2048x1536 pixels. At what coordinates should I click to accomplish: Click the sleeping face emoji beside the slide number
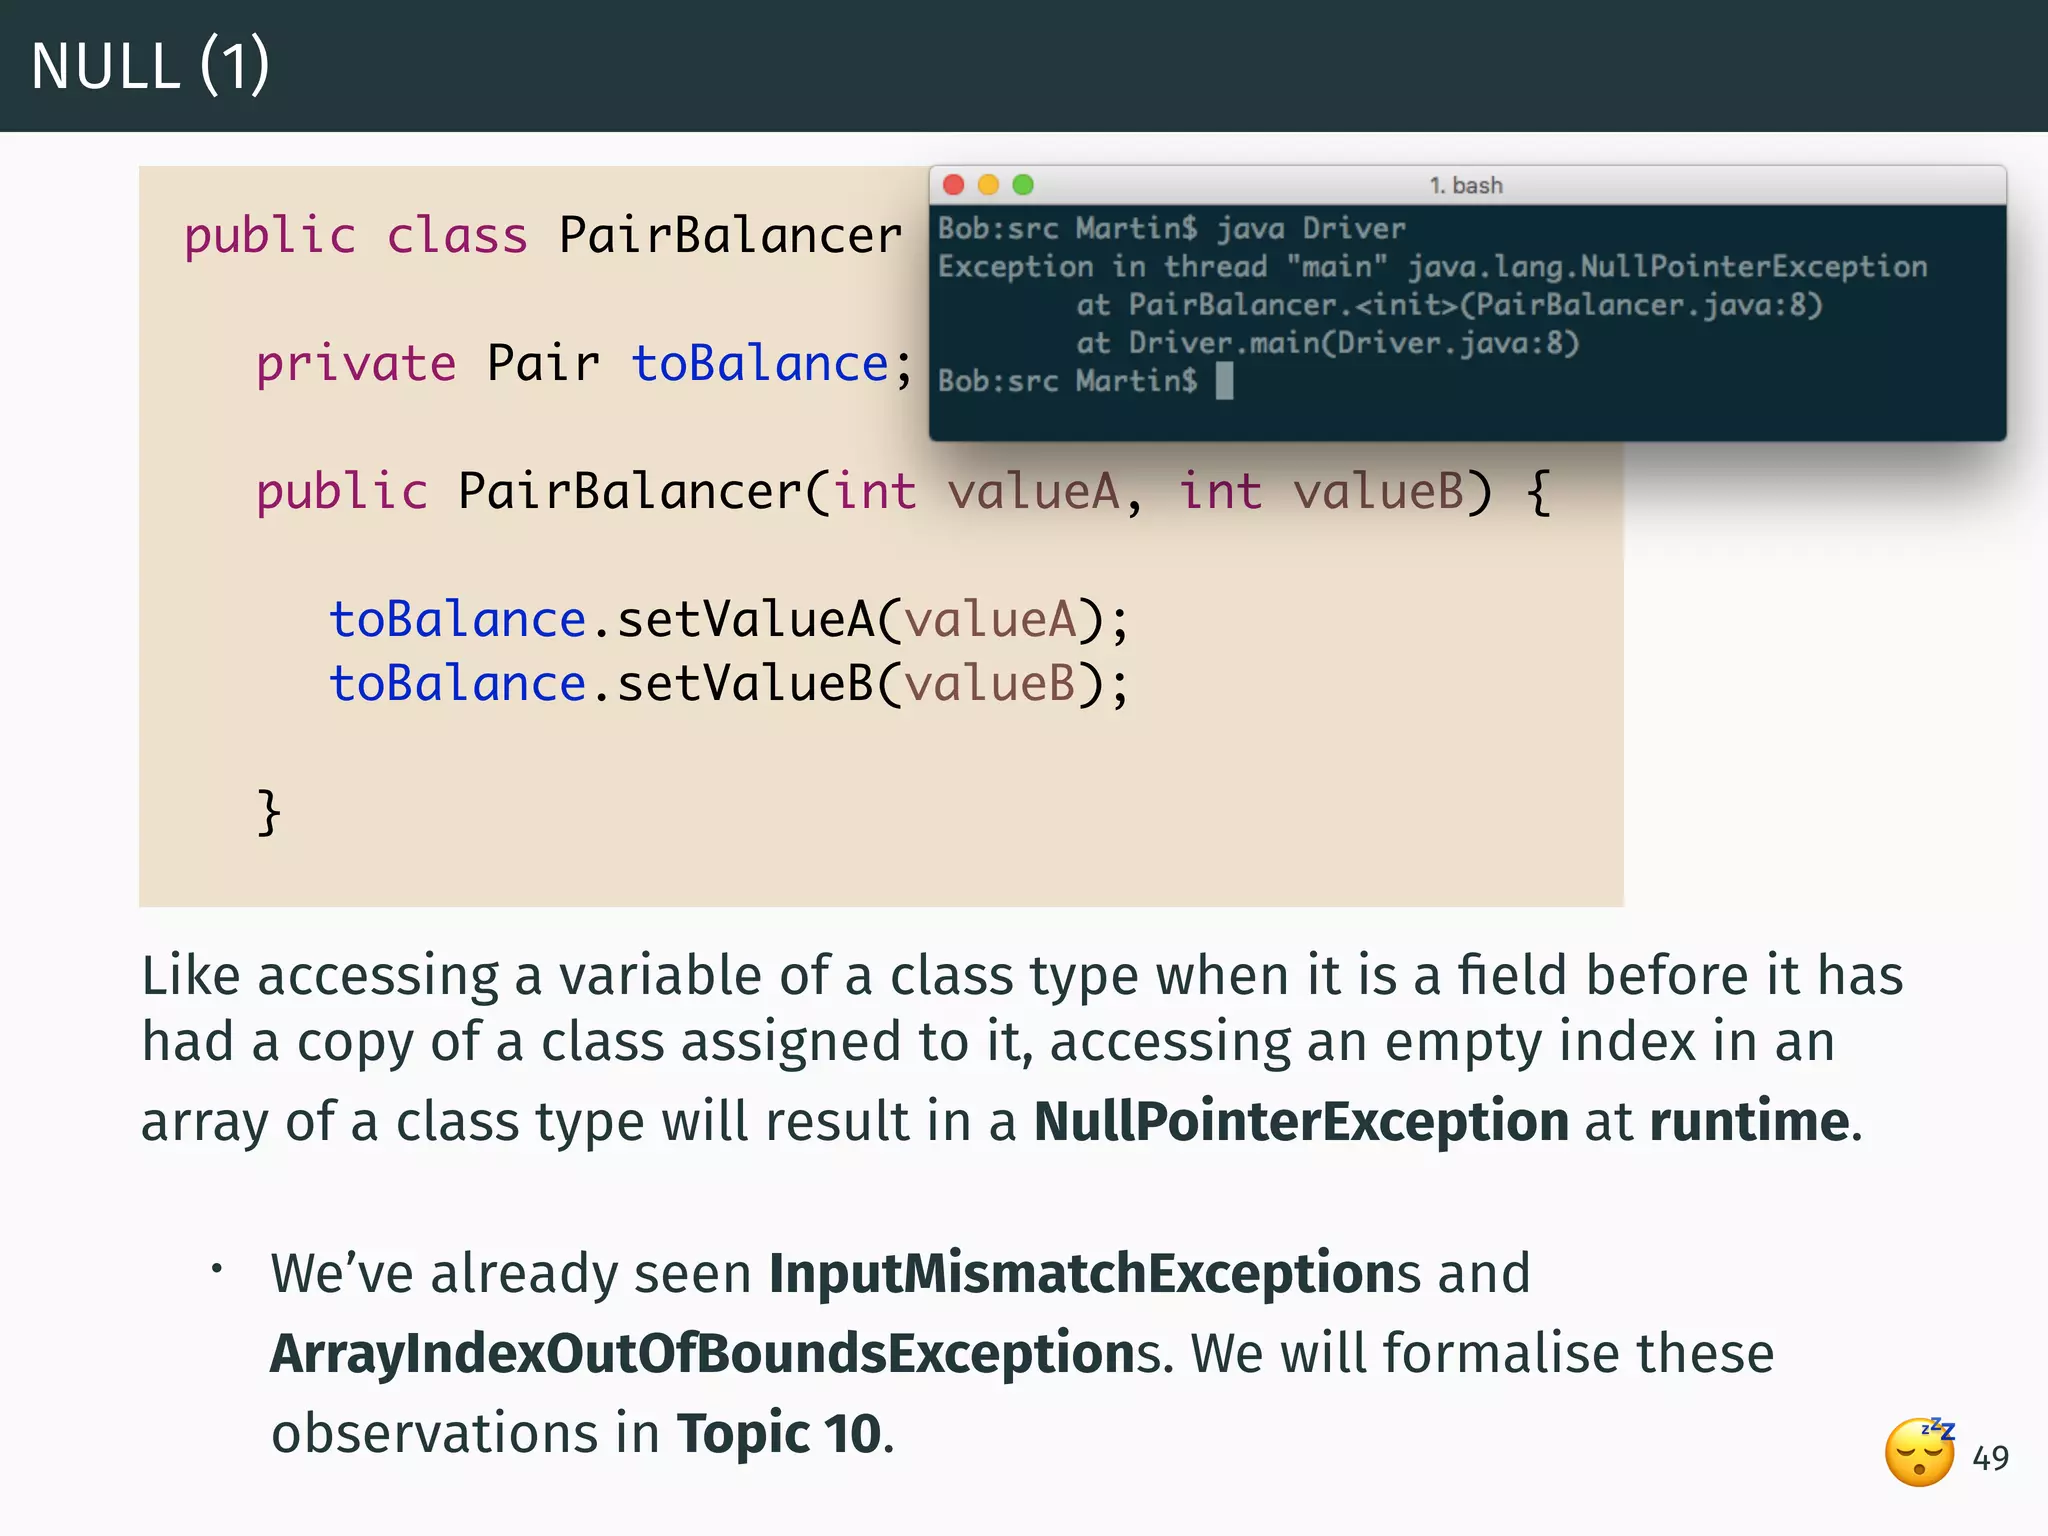[x=1920, y=1452]
